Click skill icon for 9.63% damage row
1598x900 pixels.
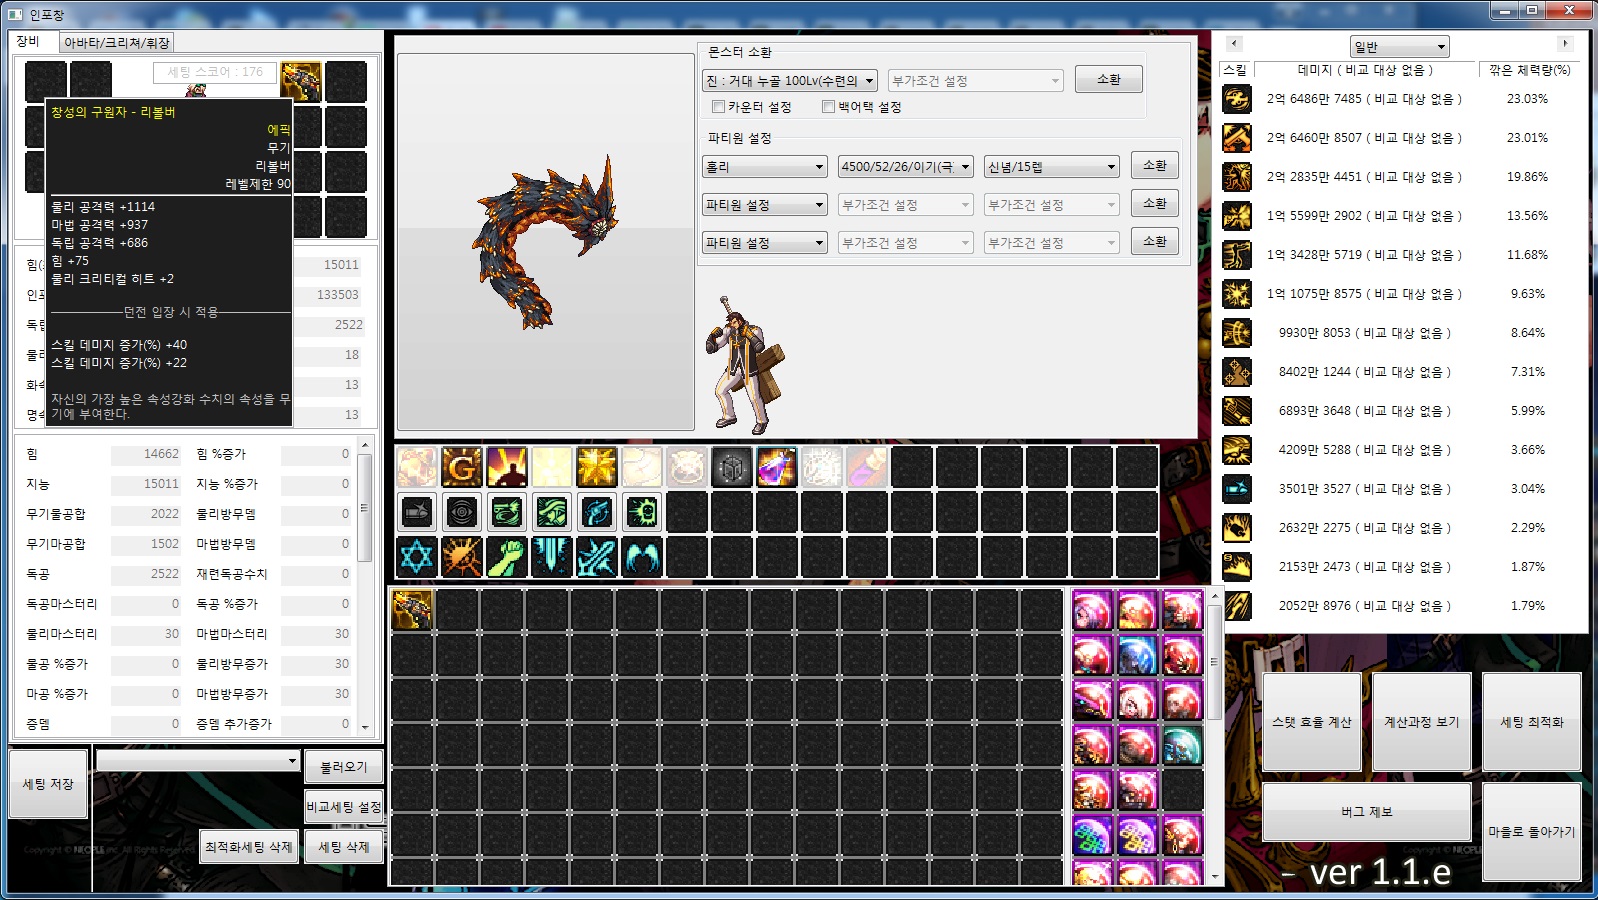pyautogui.click(x=1237, y=294)
